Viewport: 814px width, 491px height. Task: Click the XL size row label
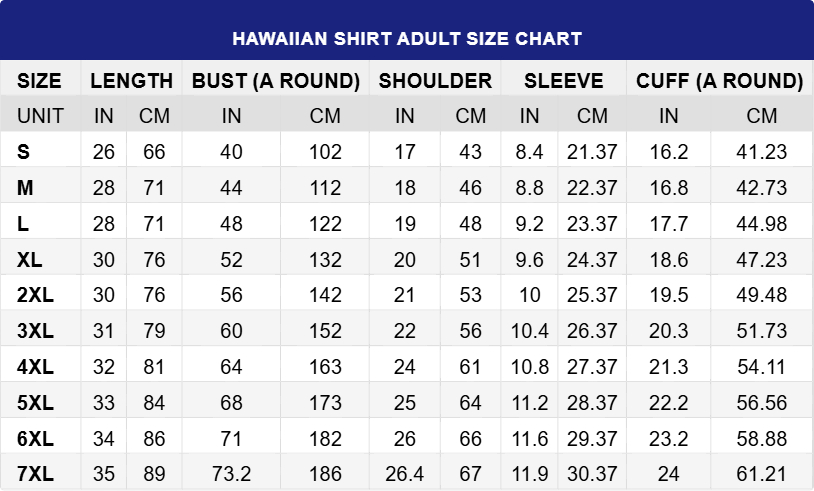point(30,260)
